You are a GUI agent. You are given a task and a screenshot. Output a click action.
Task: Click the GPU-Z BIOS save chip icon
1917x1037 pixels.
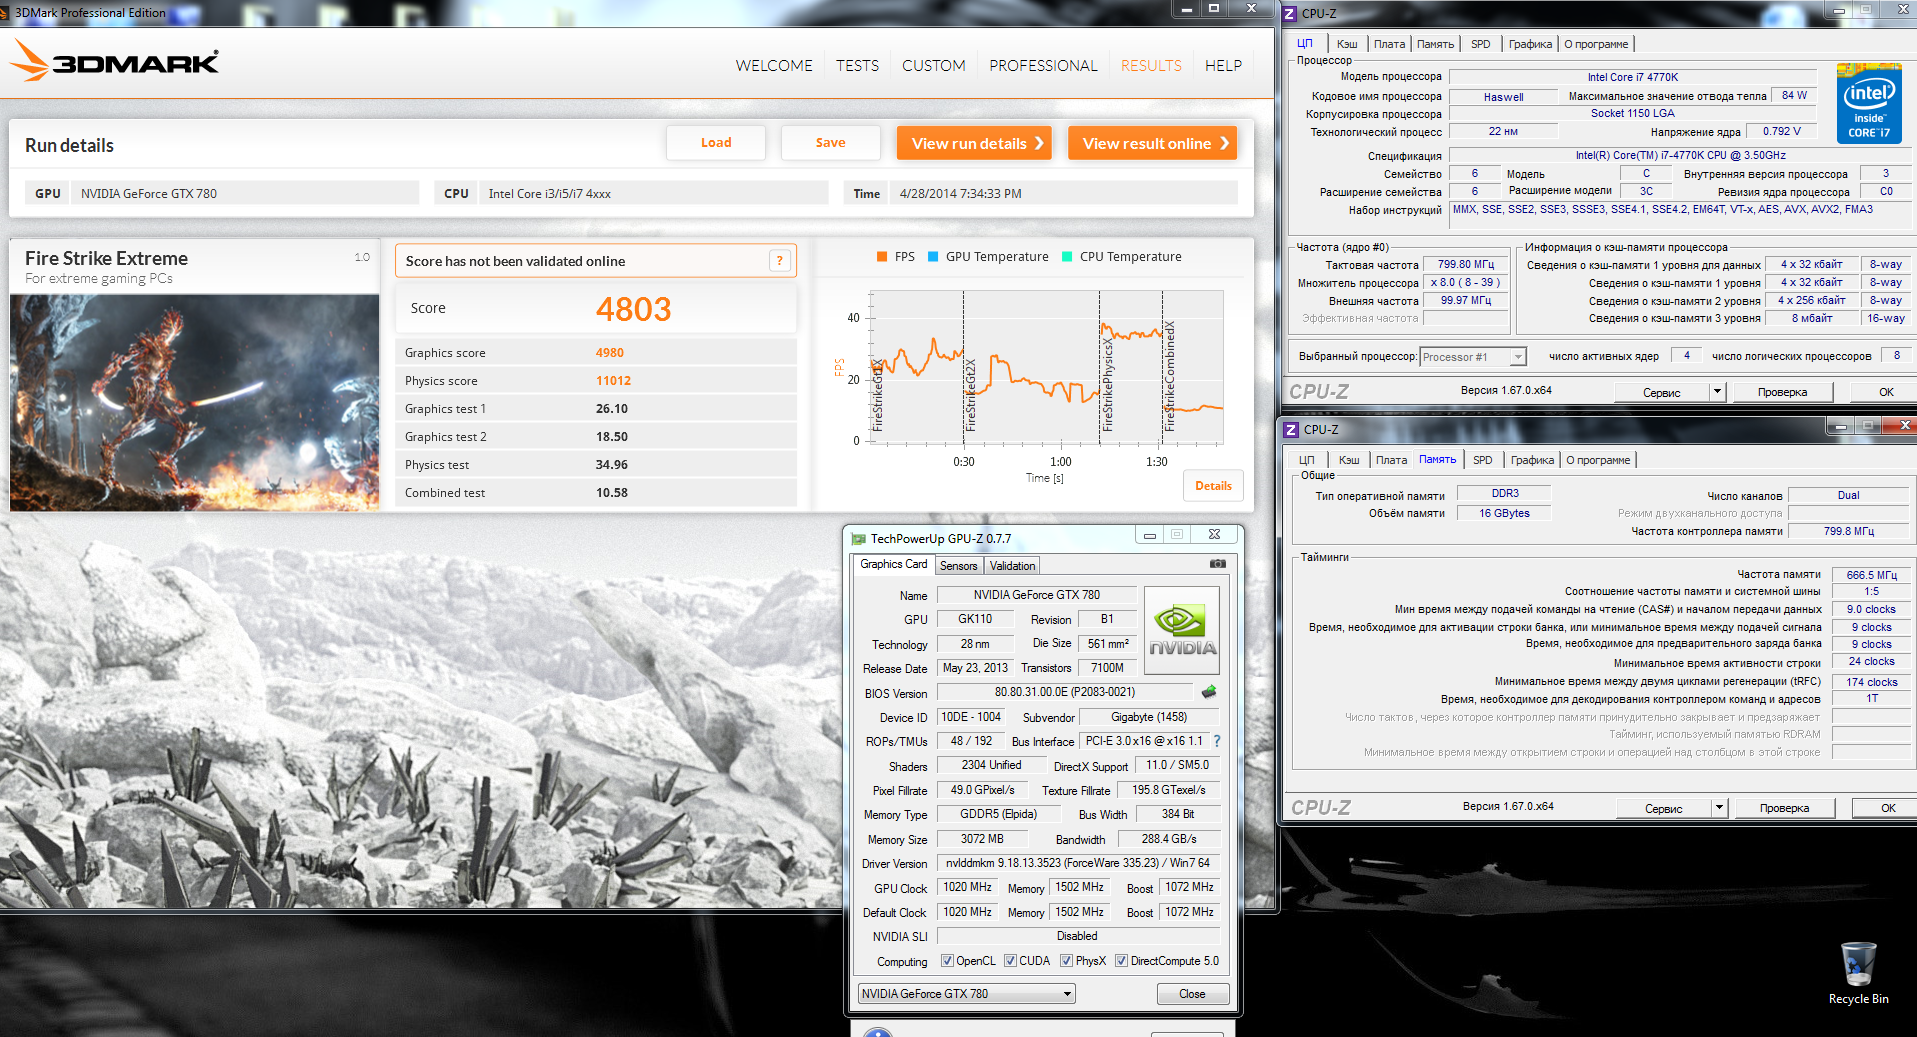click(x=1209, y=691)
